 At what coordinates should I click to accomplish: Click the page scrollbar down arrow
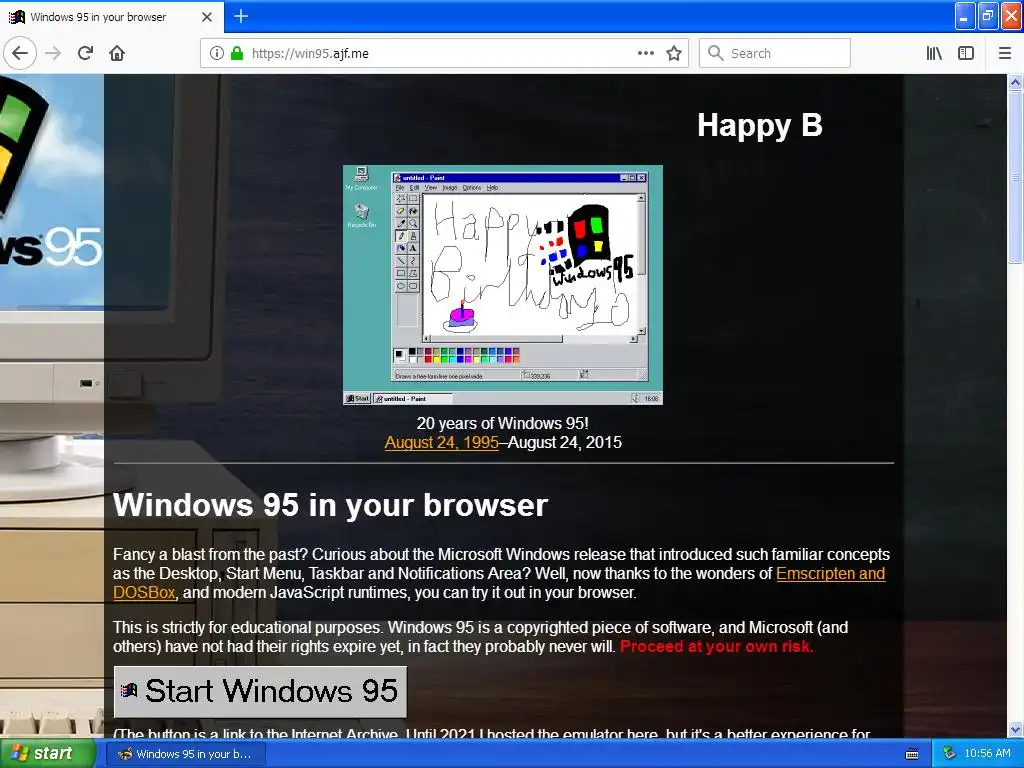1015,729
